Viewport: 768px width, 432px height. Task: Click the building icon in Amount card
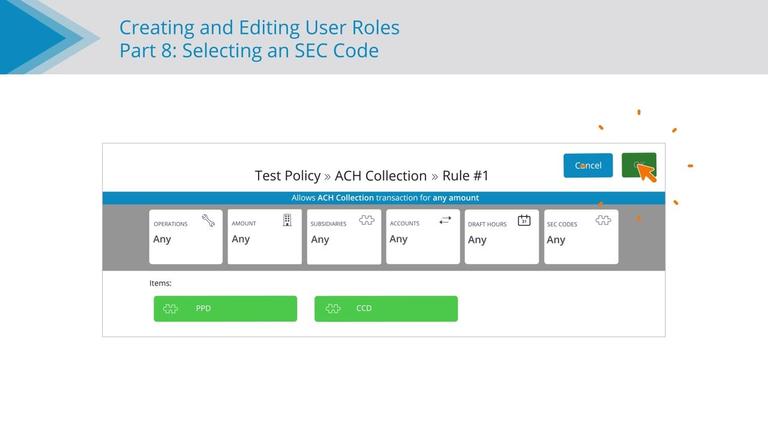(x=287, y=220)
